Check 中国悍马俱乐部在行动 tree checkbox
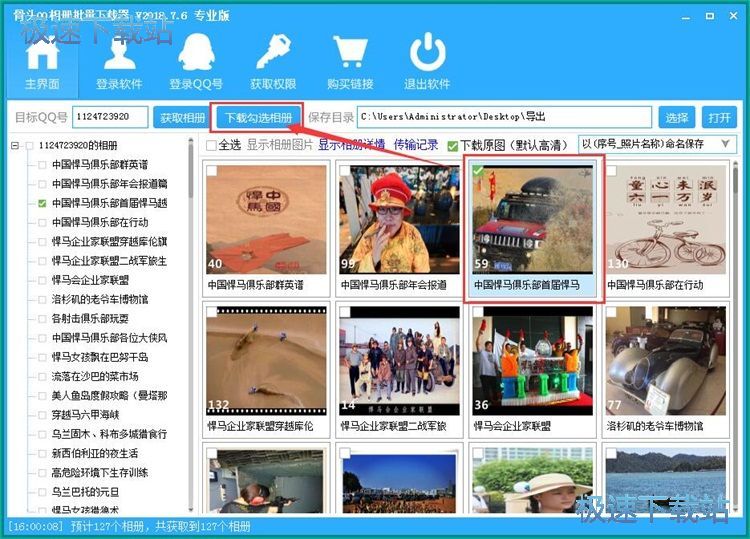750x539 pixels. click(42, 222)
